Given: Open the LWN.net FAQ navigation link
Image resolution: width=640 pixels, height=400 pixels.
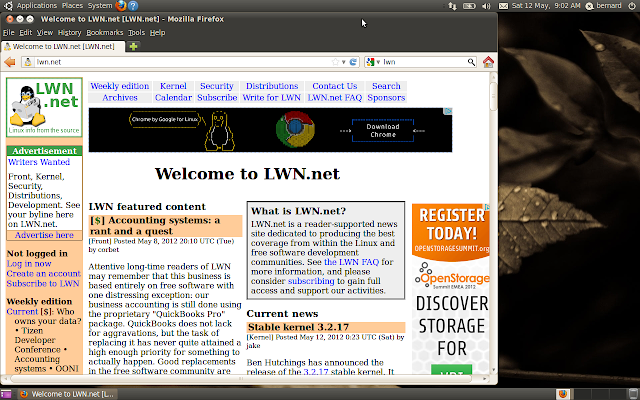Looking at the screenshot, I should tap(335, 98).
